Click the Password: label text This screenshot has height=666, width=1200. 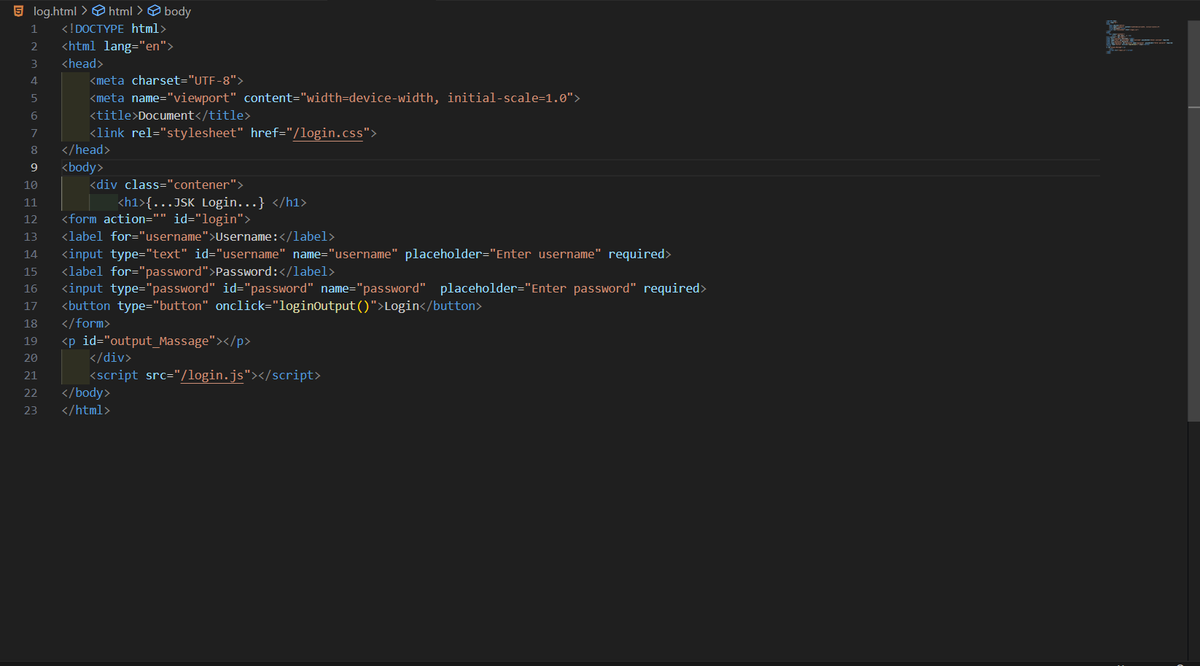click(247, 271)
